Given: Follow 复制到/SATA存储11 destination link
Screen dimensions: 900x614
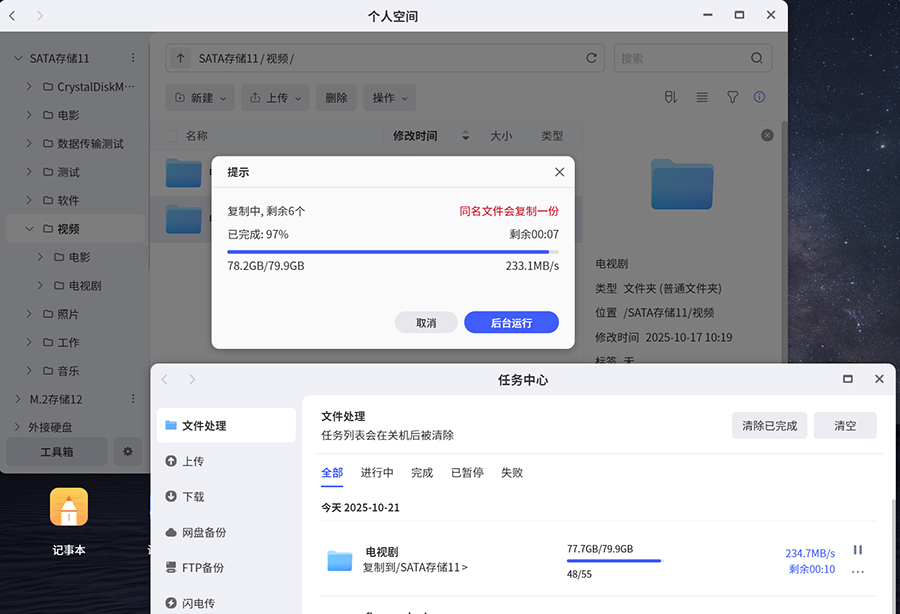Looking at the screenshot, I should point(415,568).
